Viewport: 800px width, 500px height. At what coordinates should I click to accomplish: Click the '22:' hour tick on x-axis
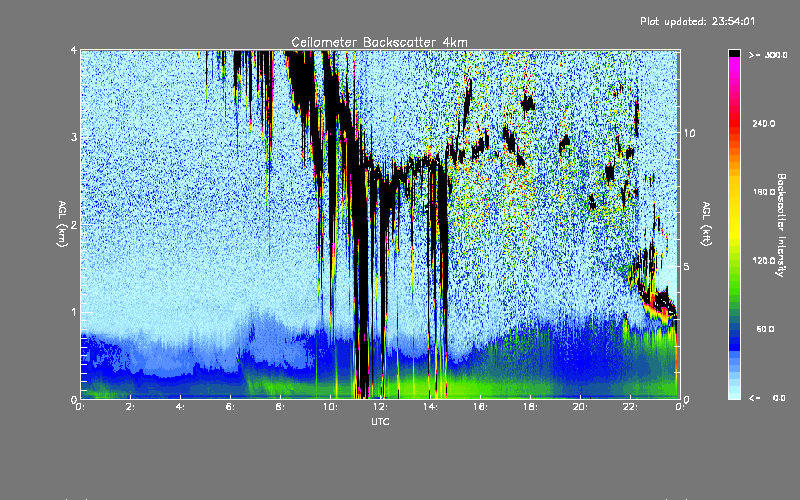coord(630,407)
